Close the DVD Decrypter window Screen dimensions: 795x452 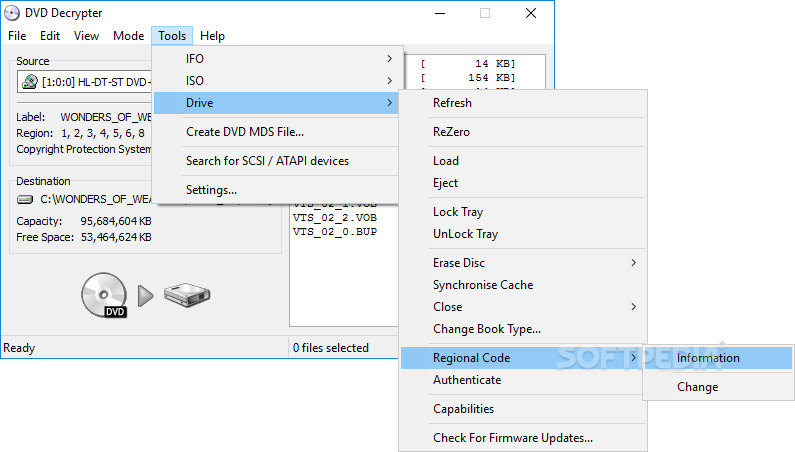pos(531,13)
